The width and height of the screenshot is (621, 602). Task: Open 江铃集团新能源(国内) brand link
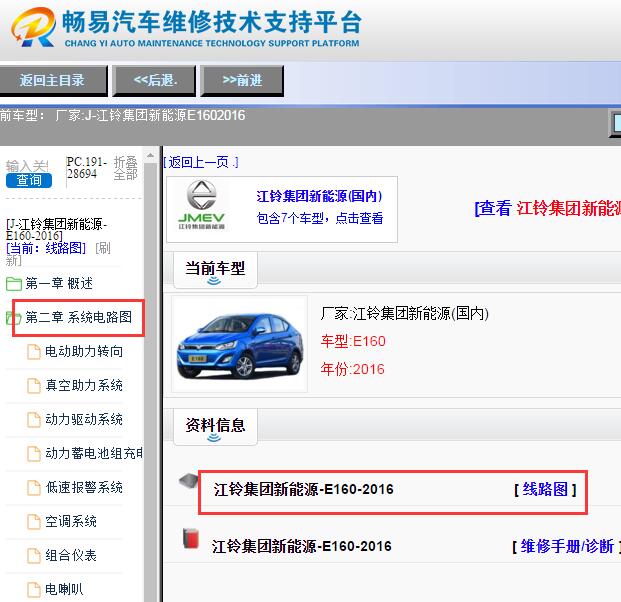[319, 196]
